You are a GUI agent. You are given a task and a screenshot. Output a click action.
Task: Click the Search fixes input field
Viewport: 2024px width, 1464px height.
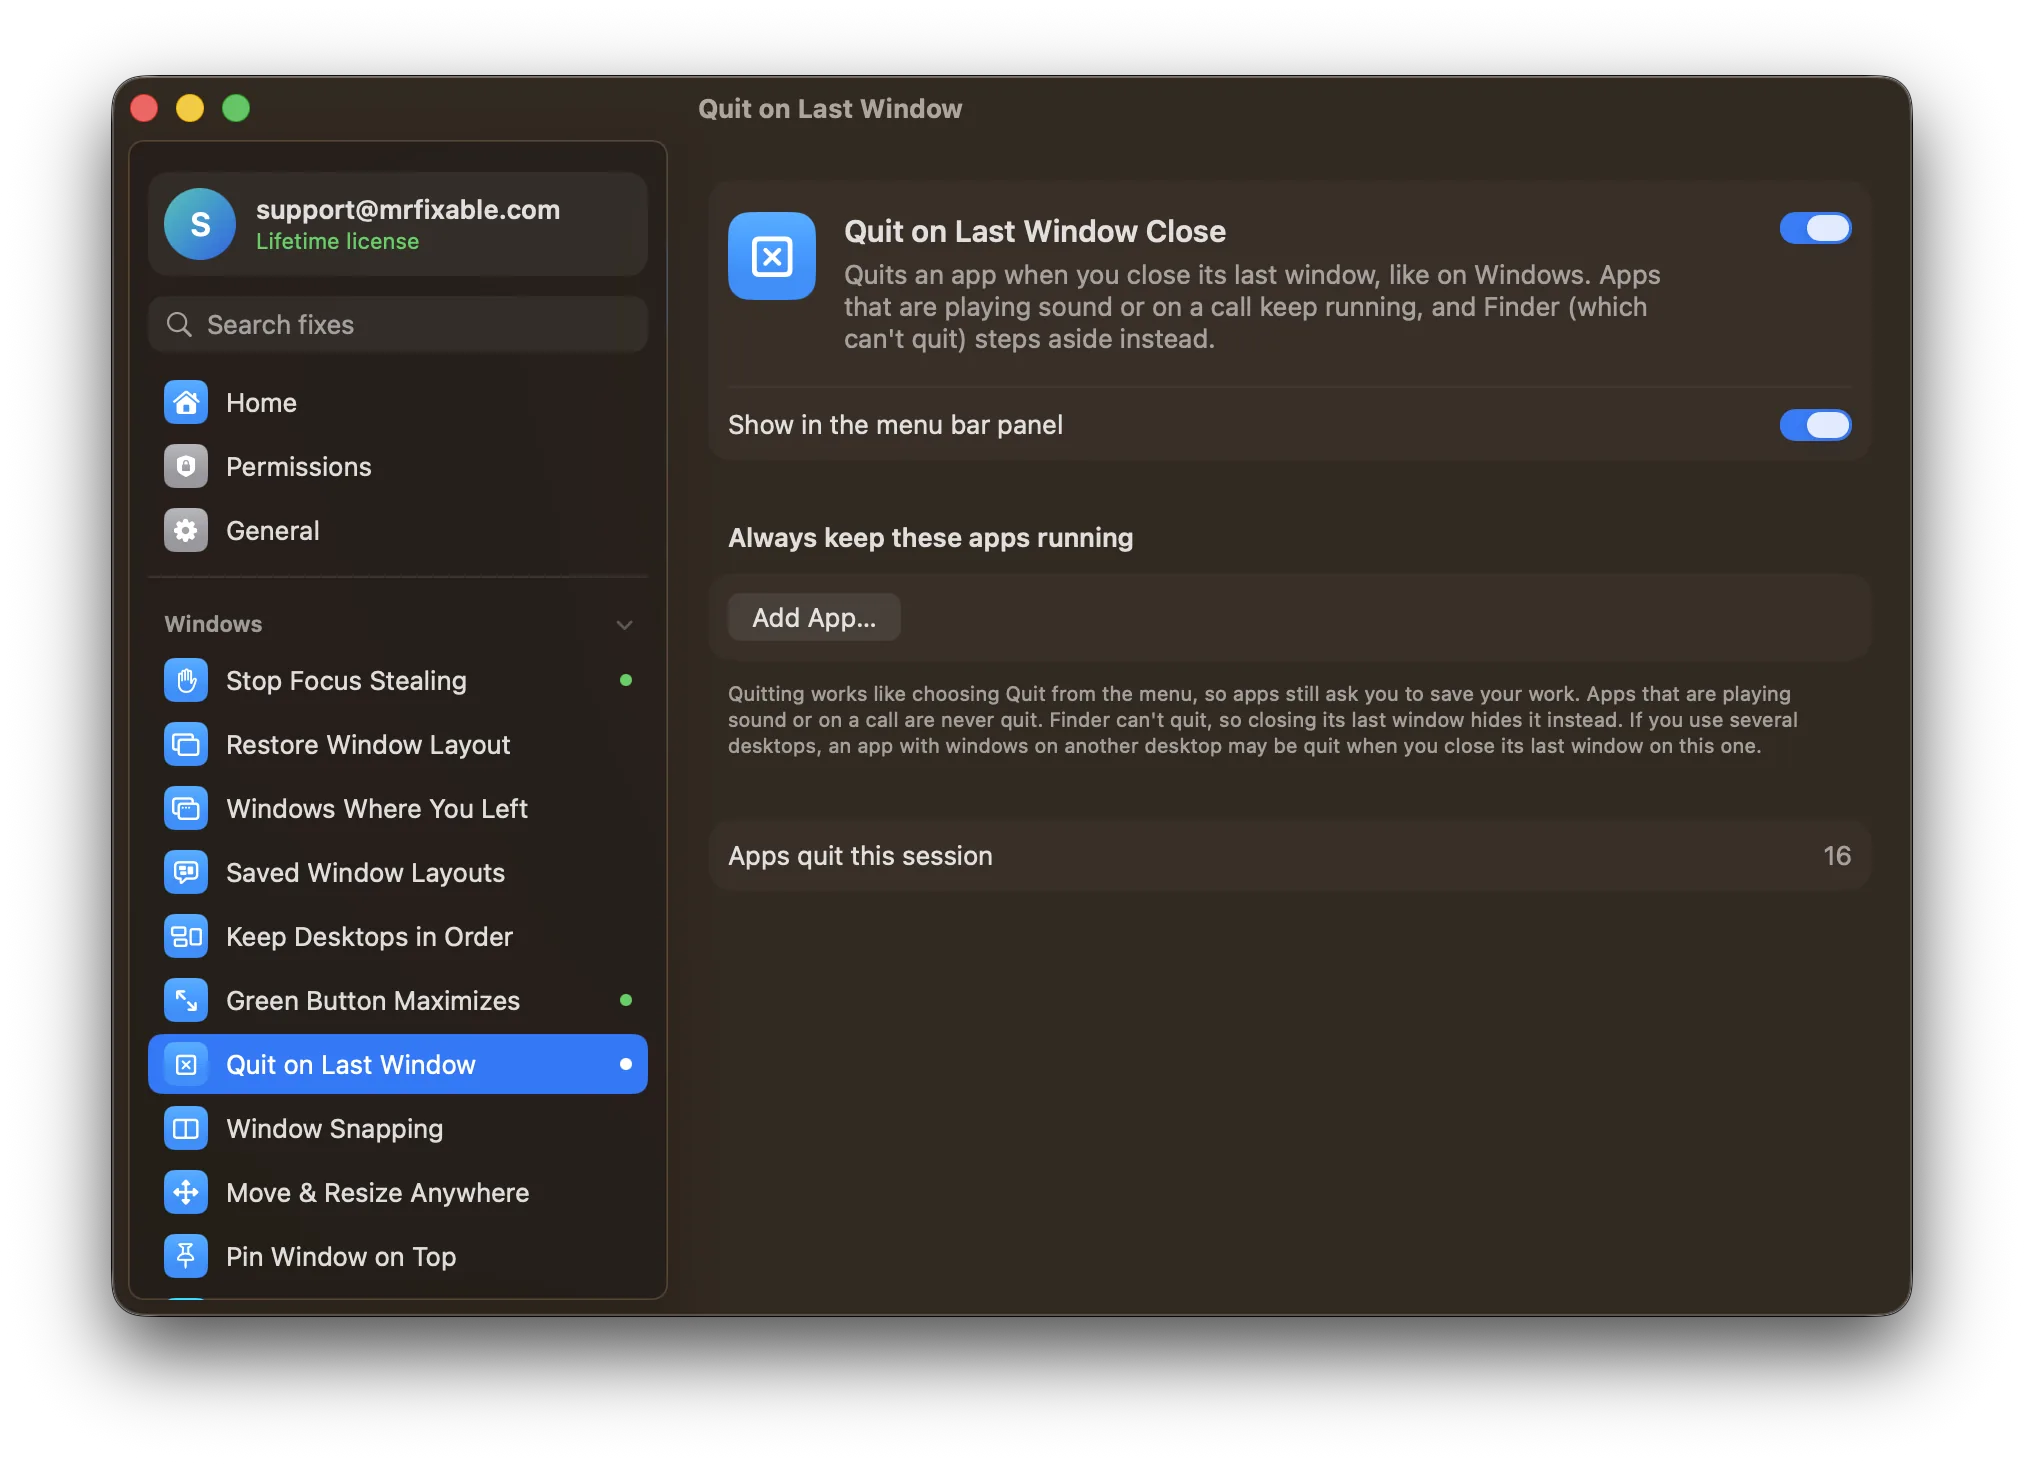(398, 325)
